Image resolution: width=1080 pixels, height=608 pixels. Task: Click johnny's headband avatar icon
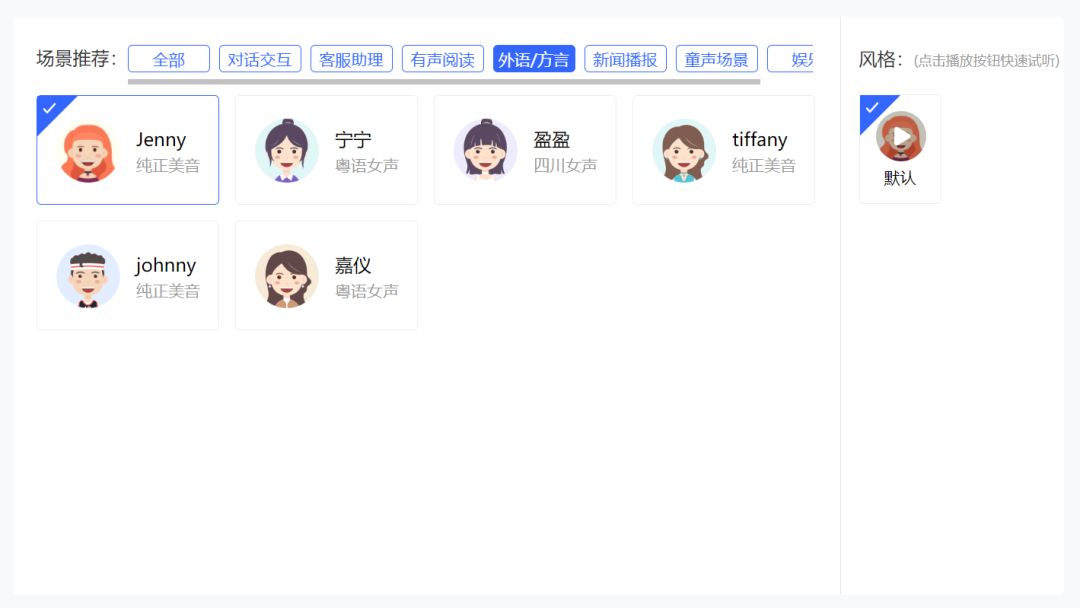88,276
